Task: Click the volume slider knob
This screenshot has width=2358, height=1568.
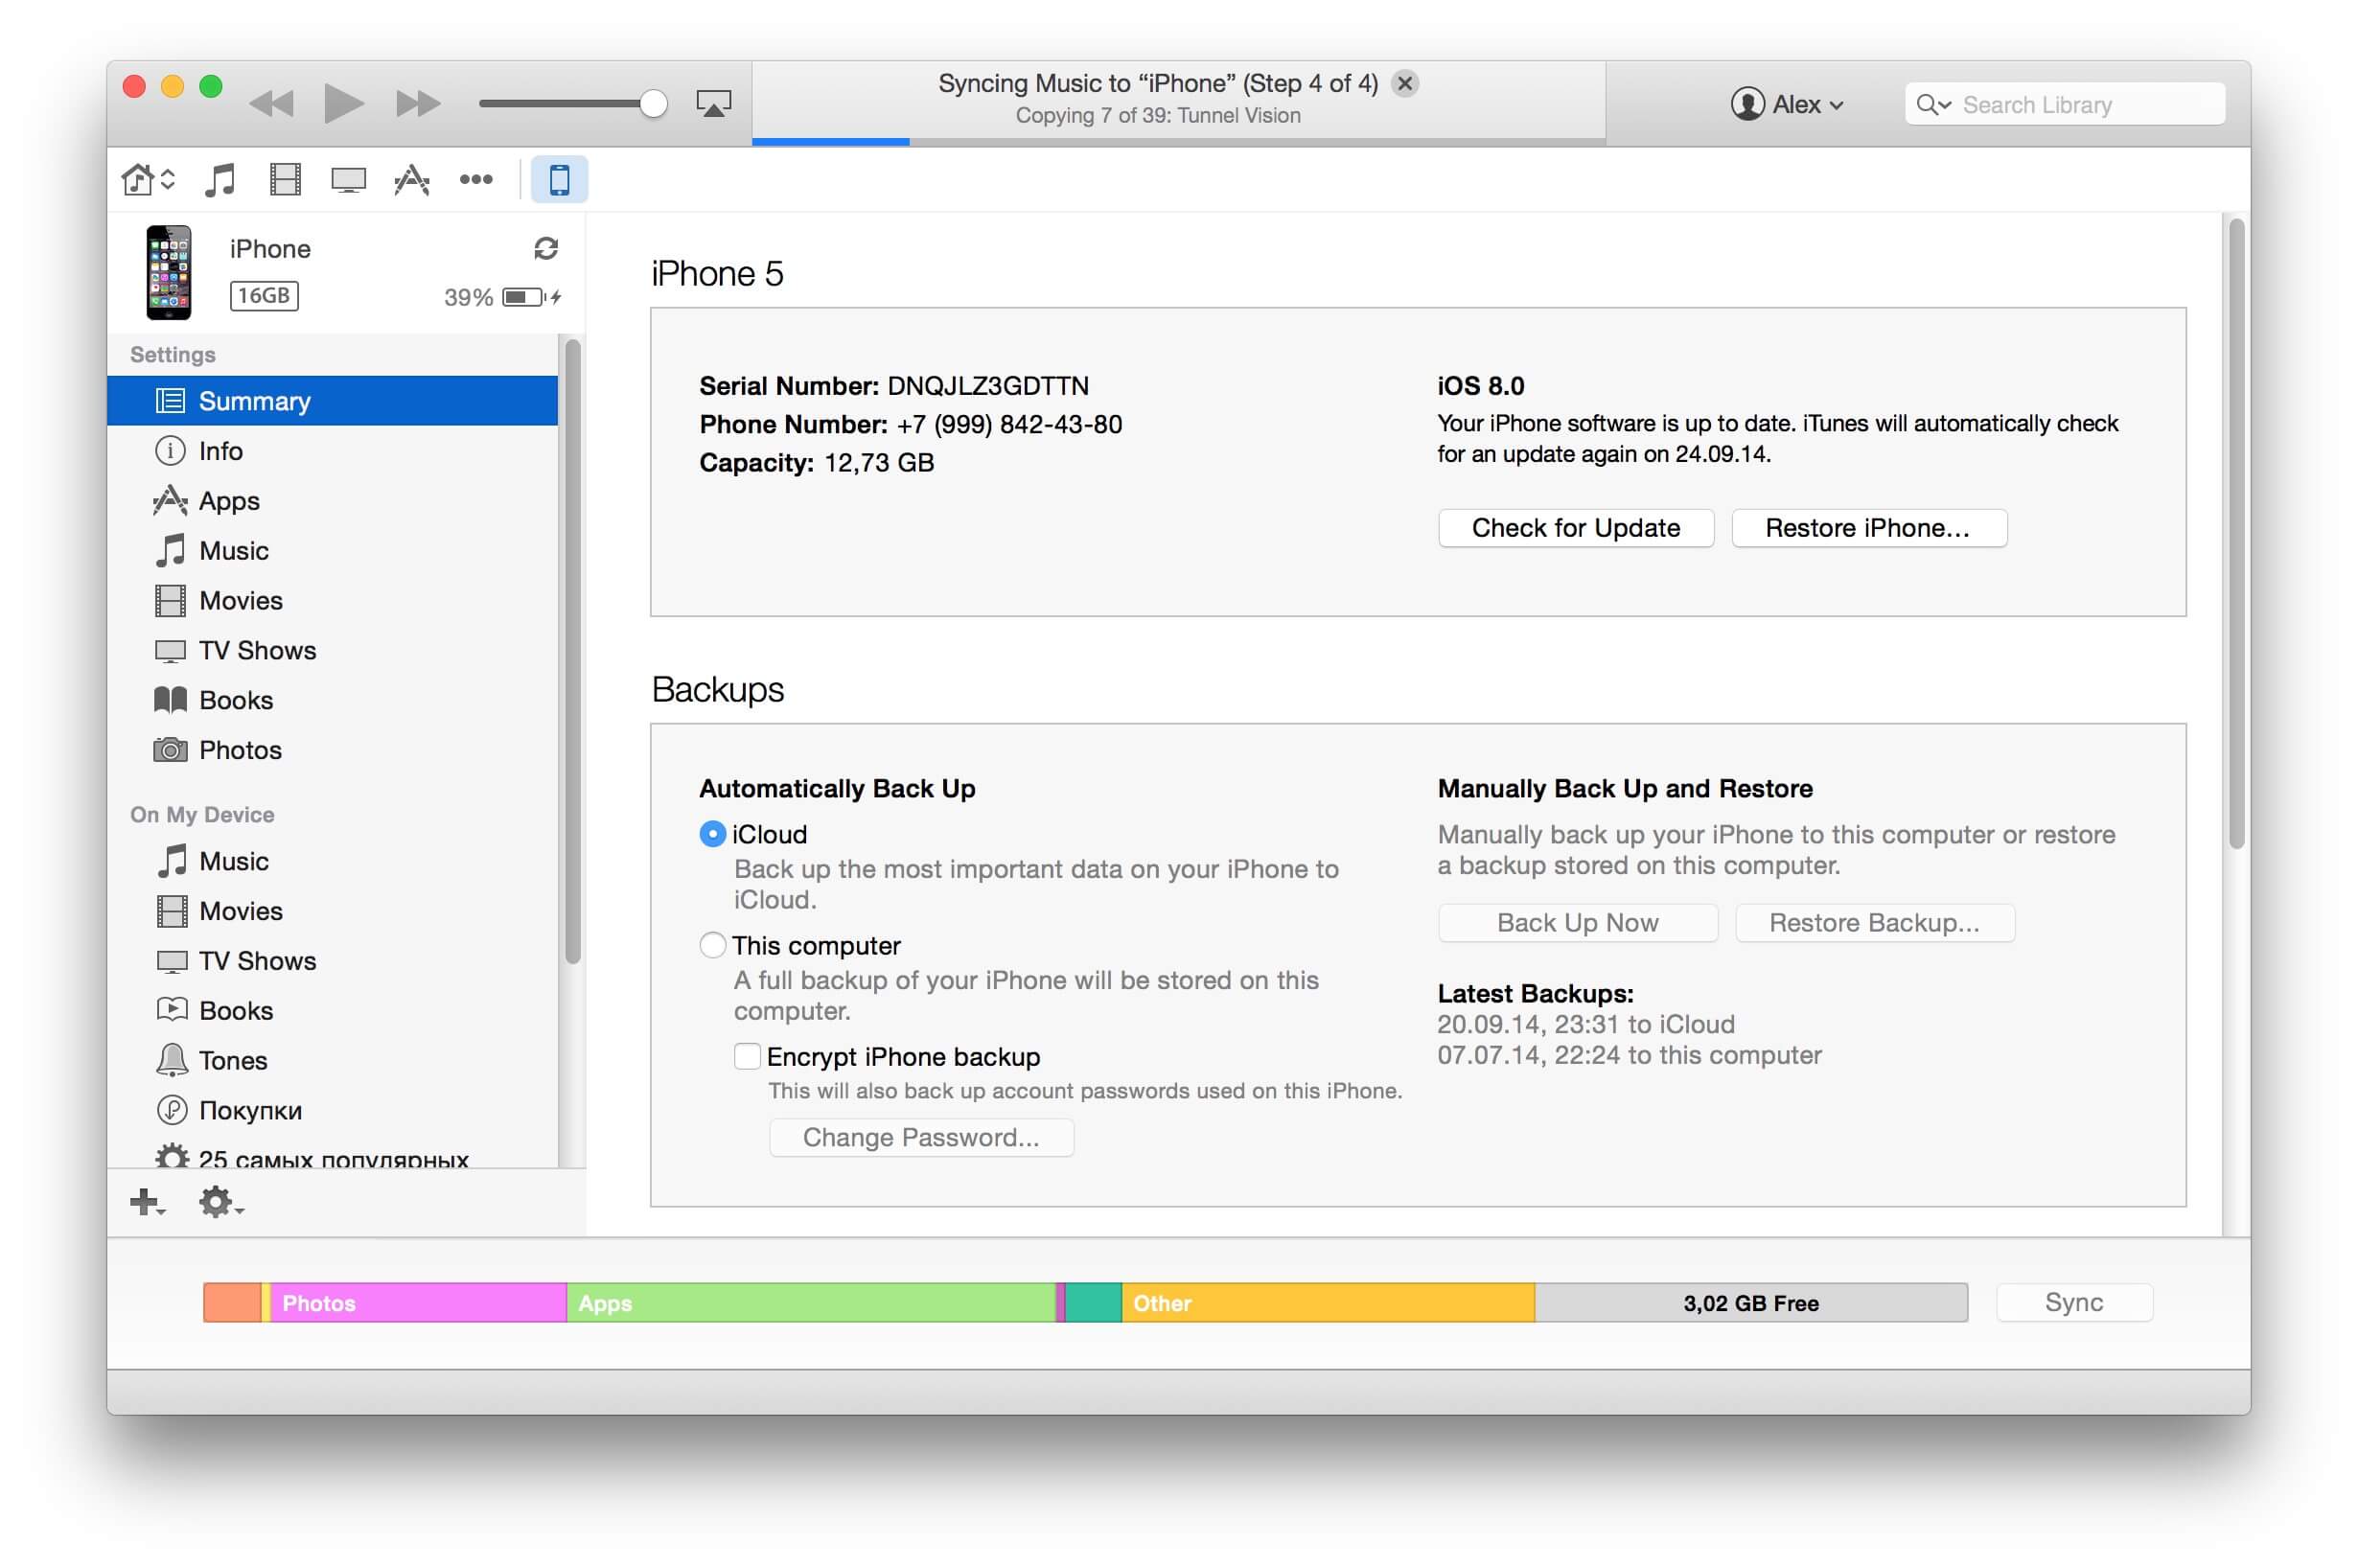Action: tap(653, 103)
